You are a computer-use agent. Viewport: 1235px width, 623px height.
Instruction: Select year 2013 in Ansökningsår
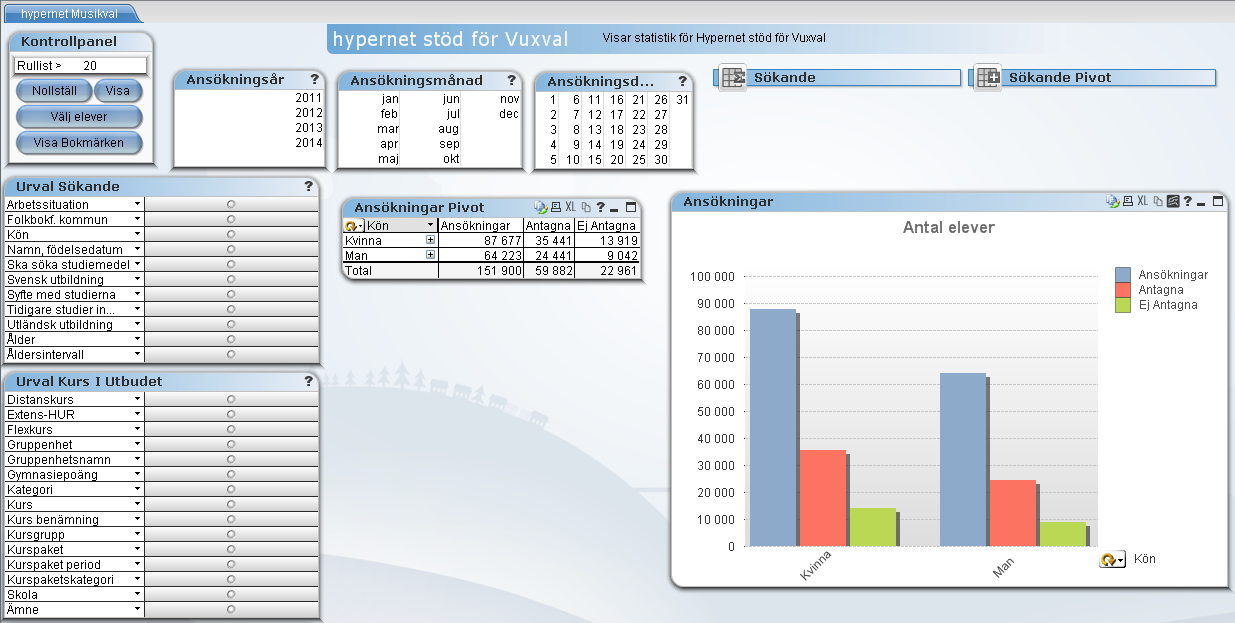(x=309, y=128)
